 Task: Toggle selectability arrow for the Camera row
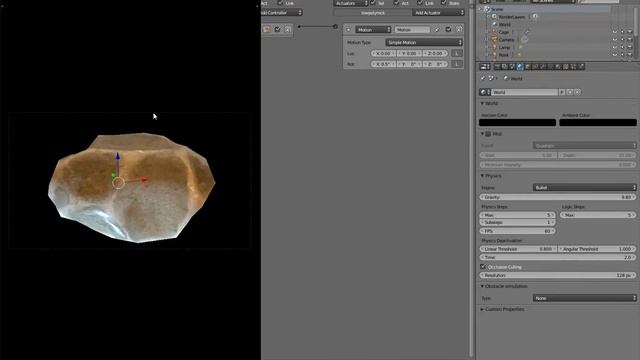622,40
